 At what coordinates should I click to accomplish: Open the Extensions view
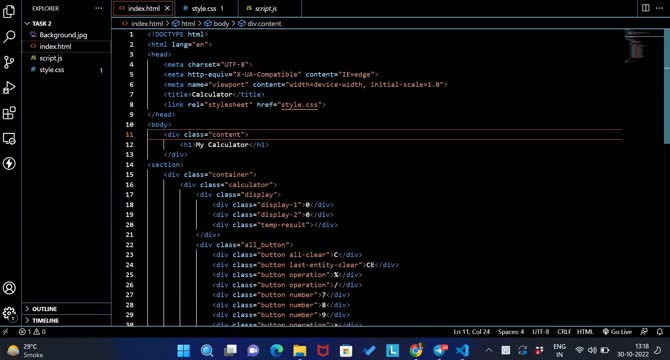pos(9,113)
